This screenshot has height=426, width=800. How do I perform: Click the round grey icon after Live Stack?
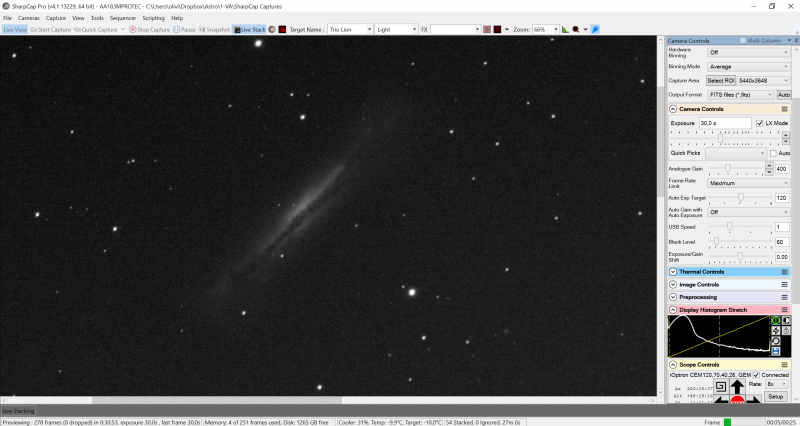[272, 30]
